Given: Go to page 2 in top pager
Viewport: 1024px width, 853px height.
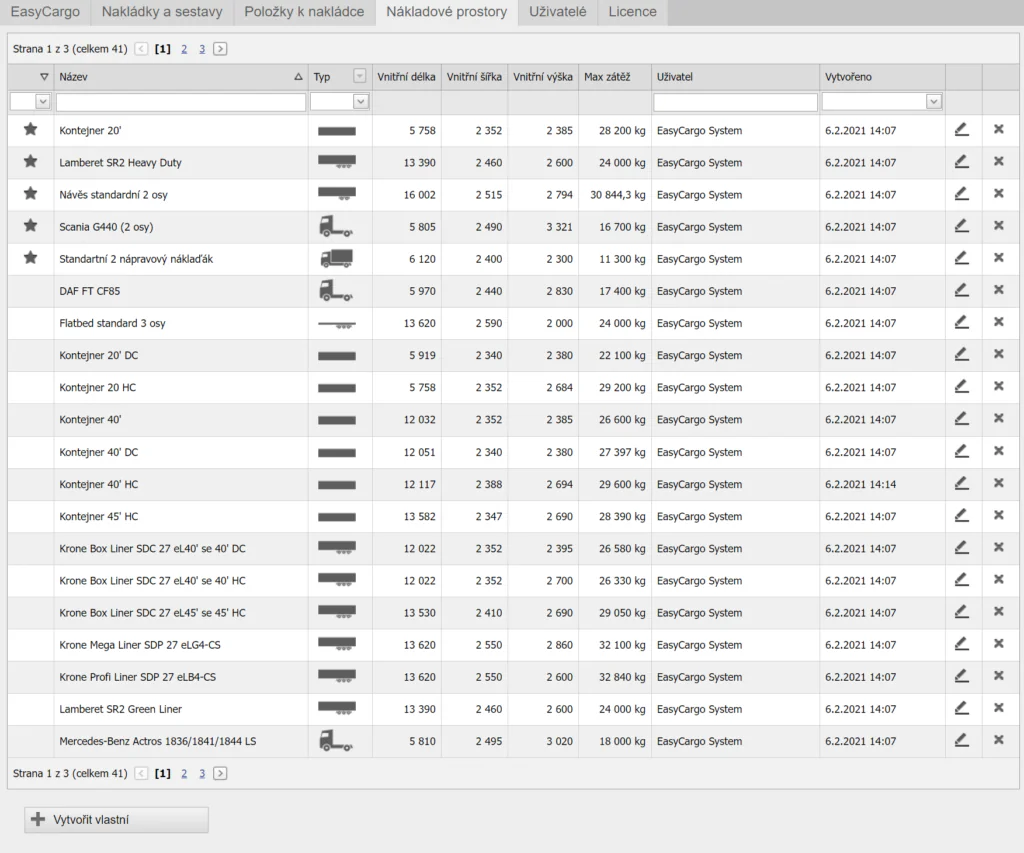Looking at the screenshot, I should (x=184, y=49).
